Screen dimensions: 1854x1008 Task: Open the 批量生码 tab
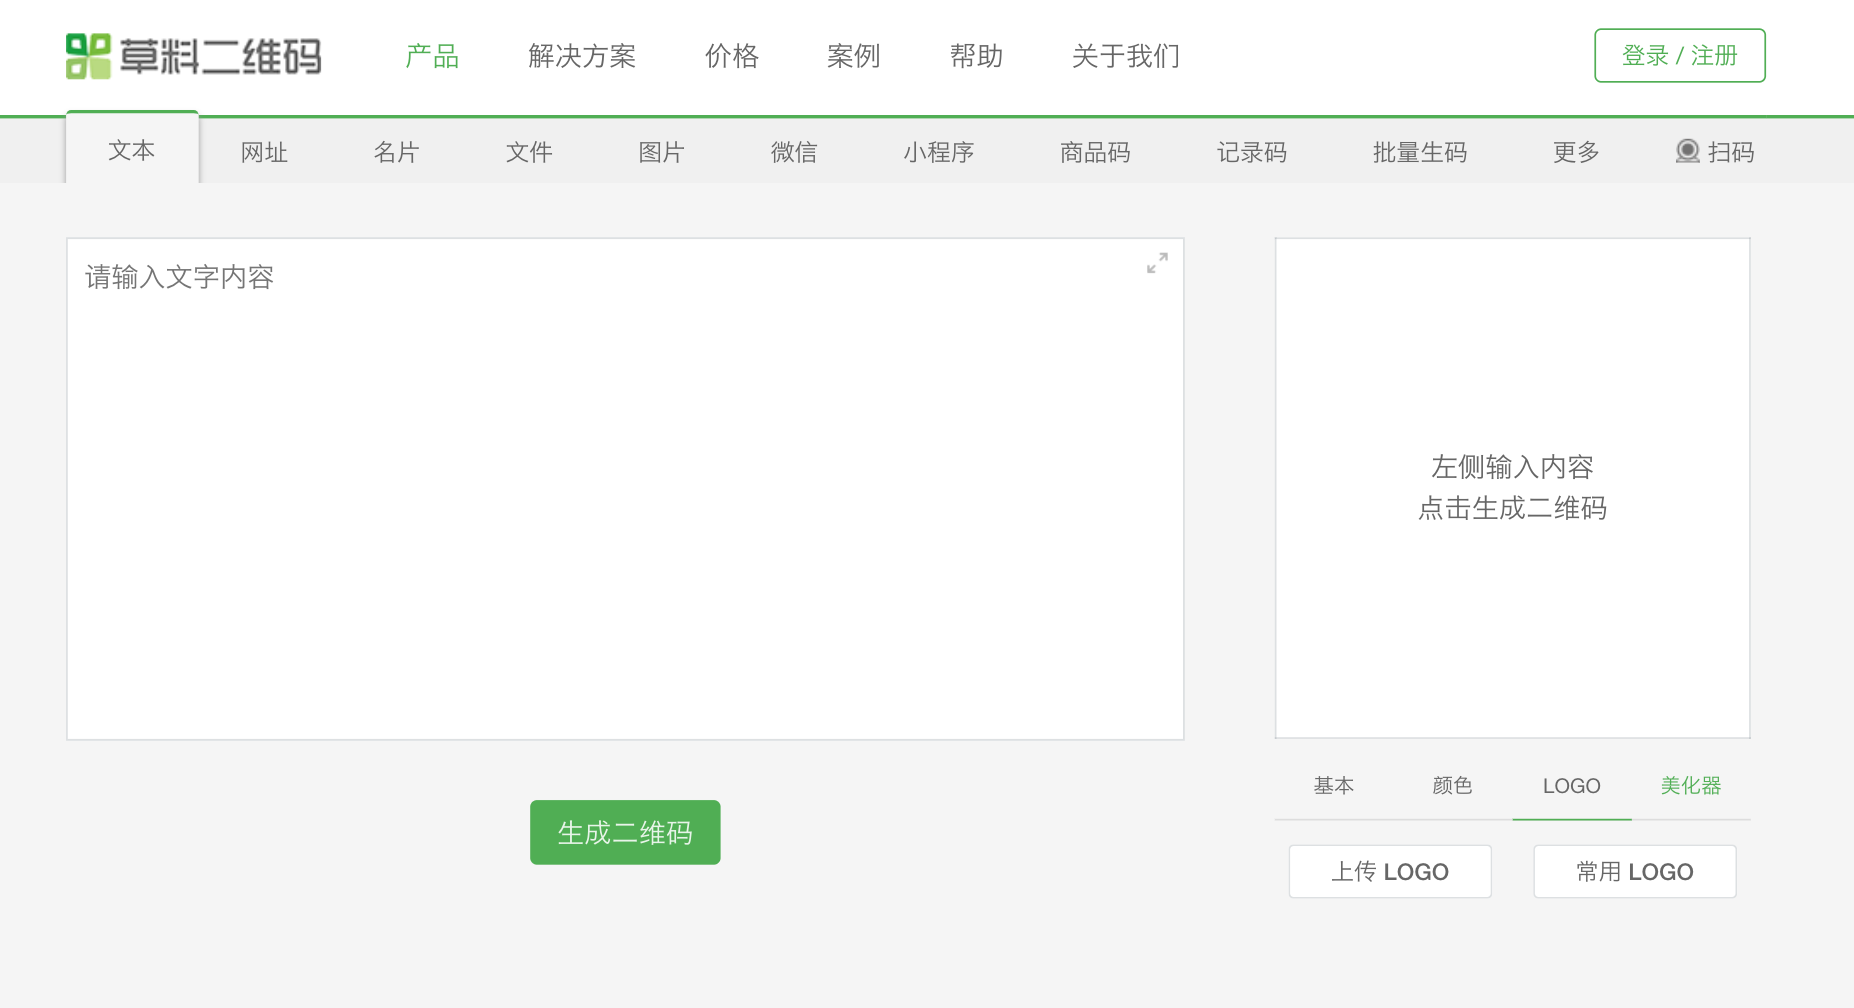pos(1420,152)
